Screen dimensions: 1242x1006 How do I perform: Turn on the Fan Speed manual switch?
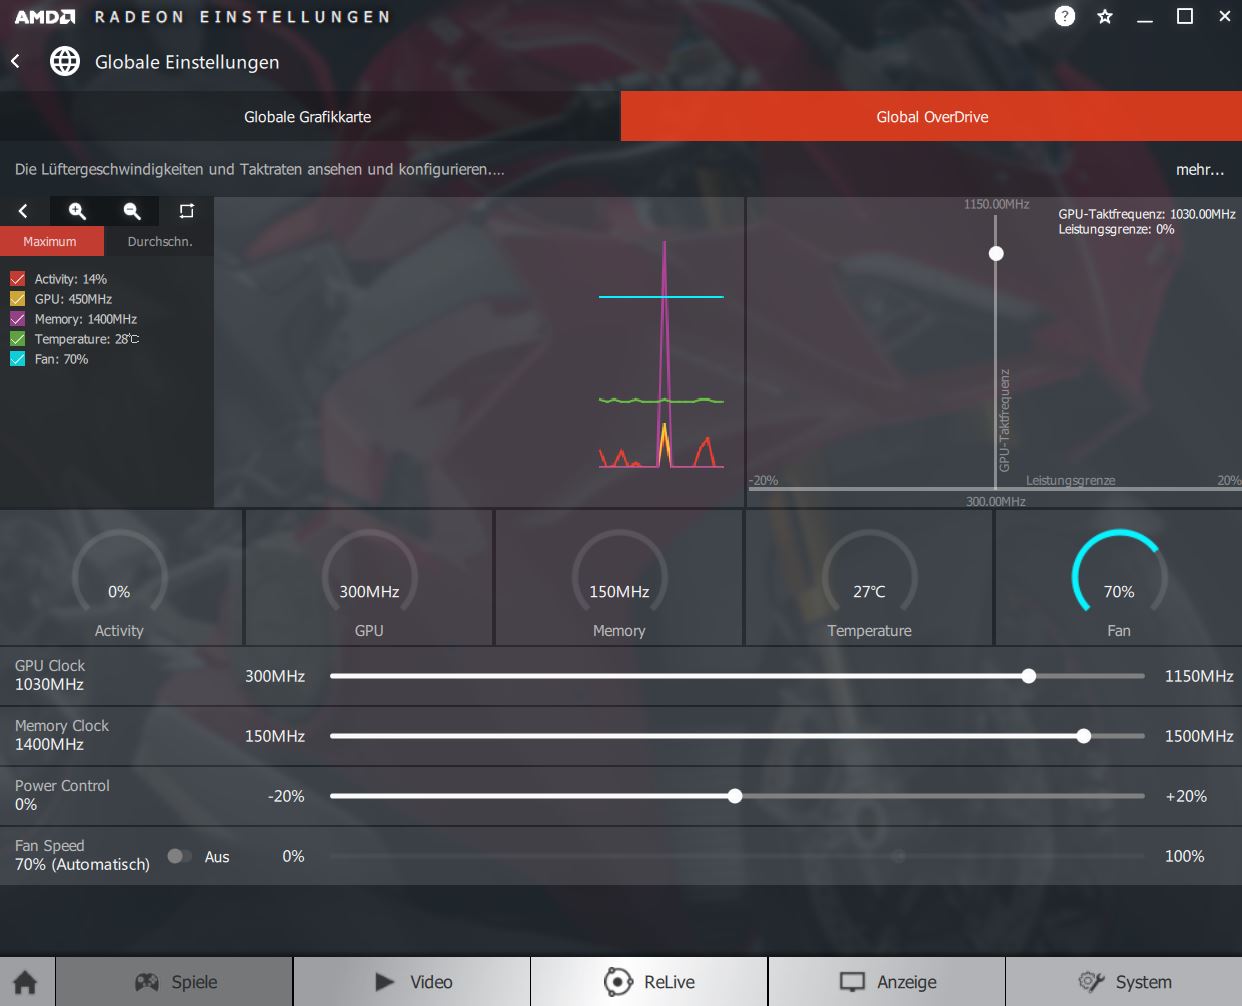(x=180, y=856)
